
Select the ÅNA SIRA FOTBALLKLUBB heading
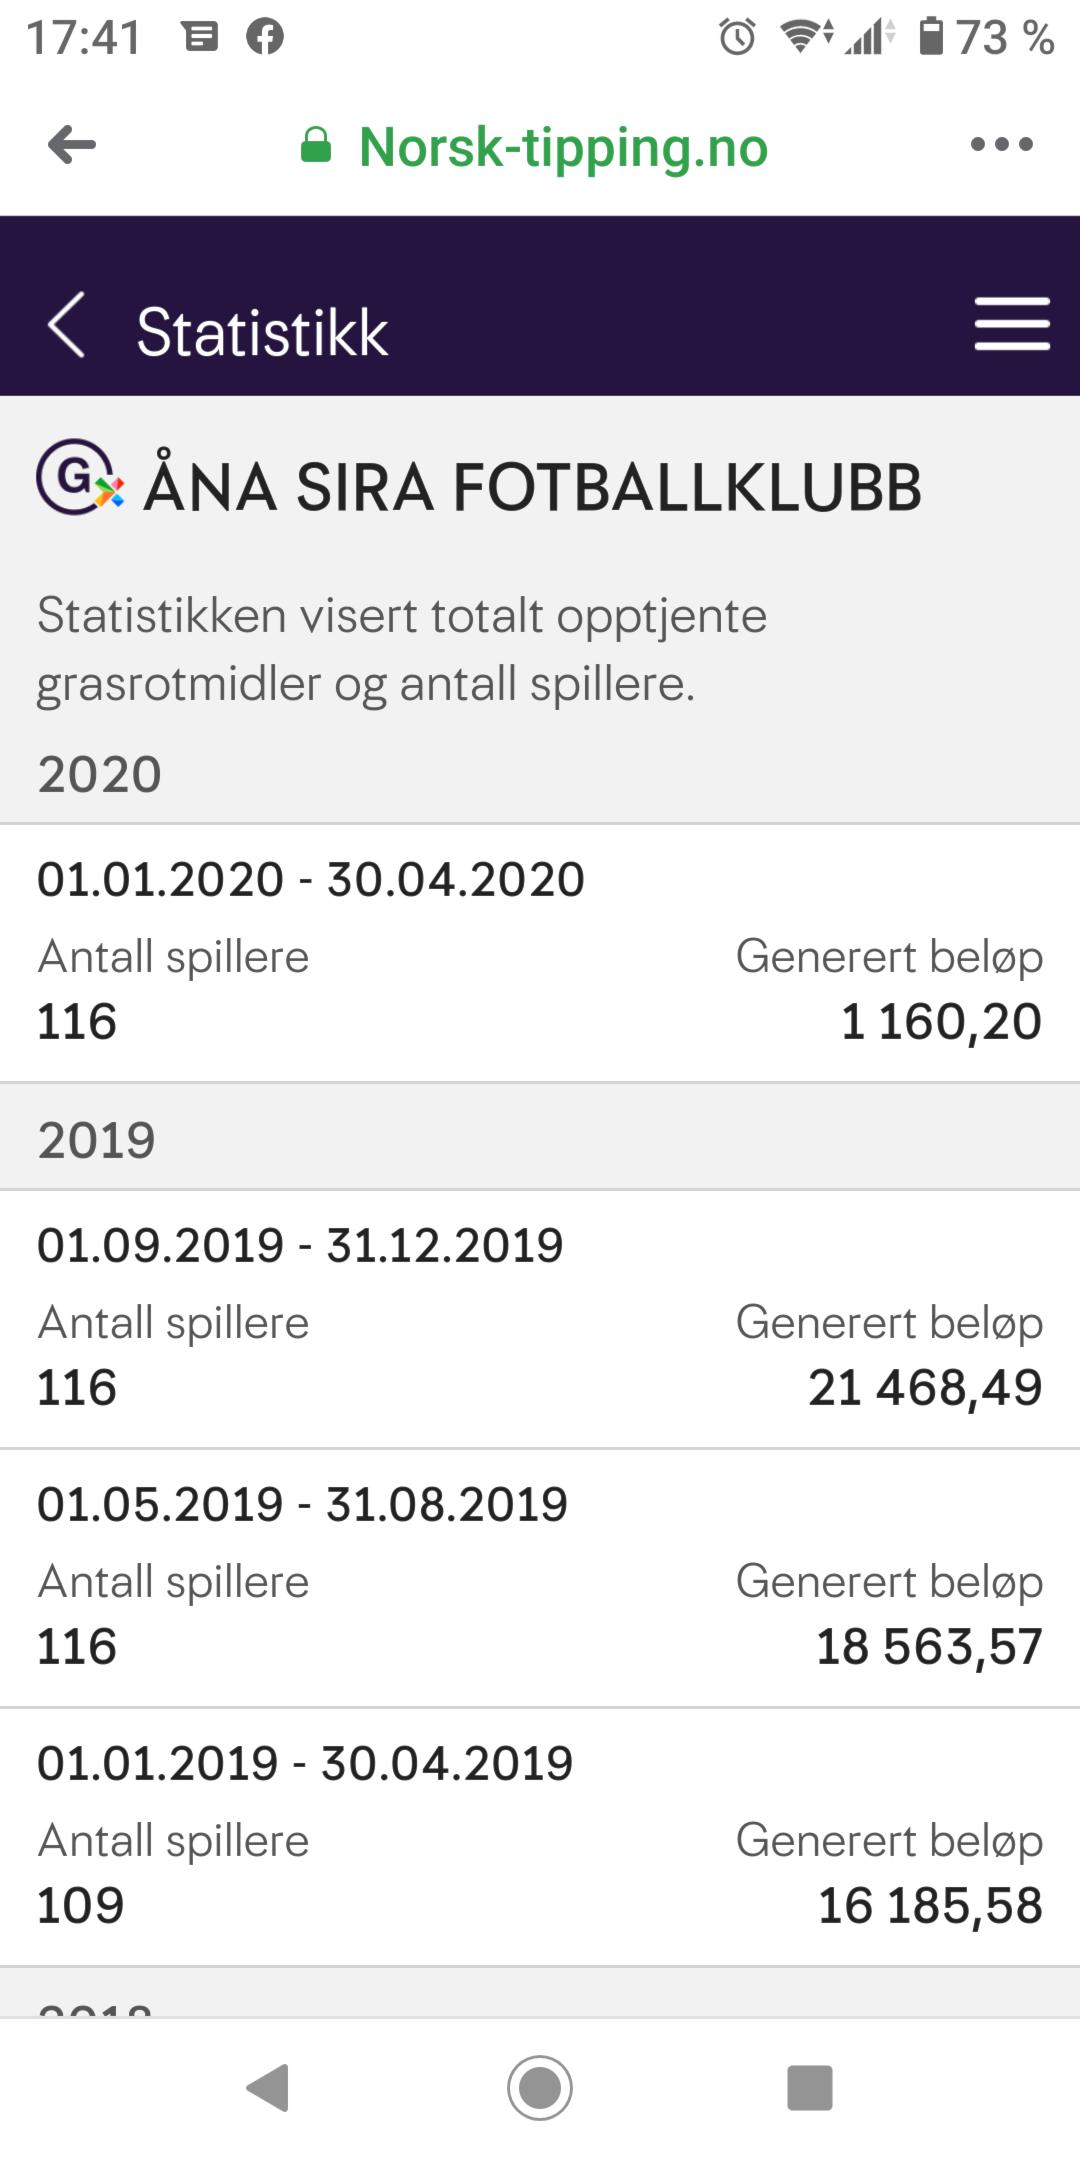[x=532, y=487]
